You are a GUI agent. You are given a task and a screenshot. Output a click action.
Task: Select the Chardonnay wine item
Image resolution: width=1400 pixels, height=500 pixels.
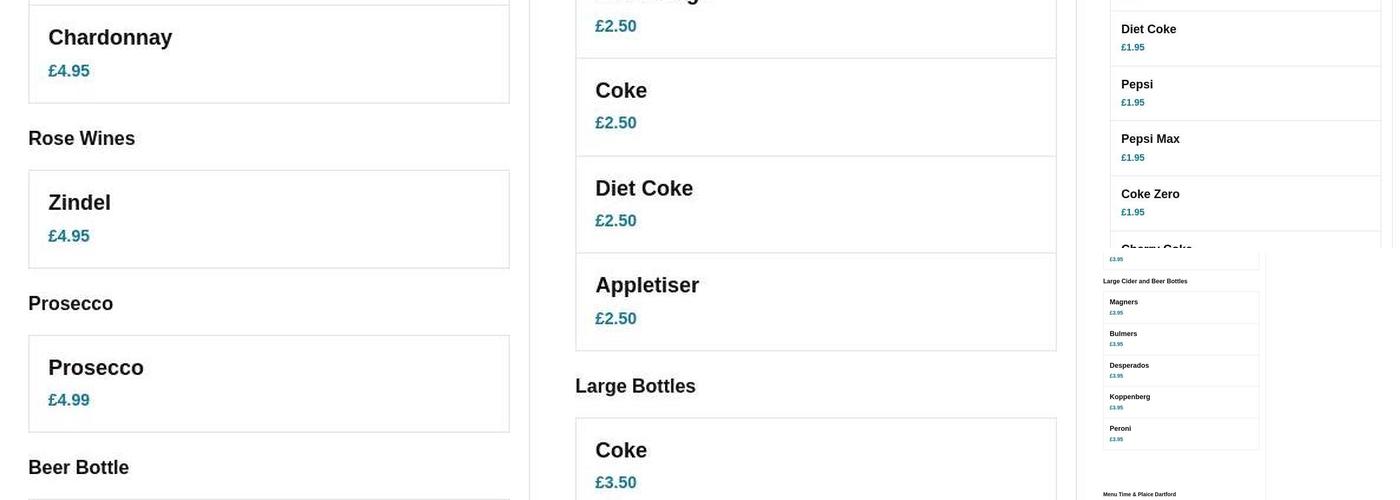268,53
